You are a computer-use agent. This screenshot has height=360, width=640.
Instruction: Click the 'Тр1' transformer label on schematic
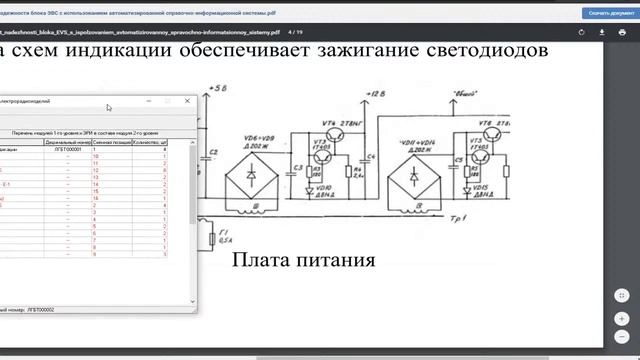(x=458, y=219)
